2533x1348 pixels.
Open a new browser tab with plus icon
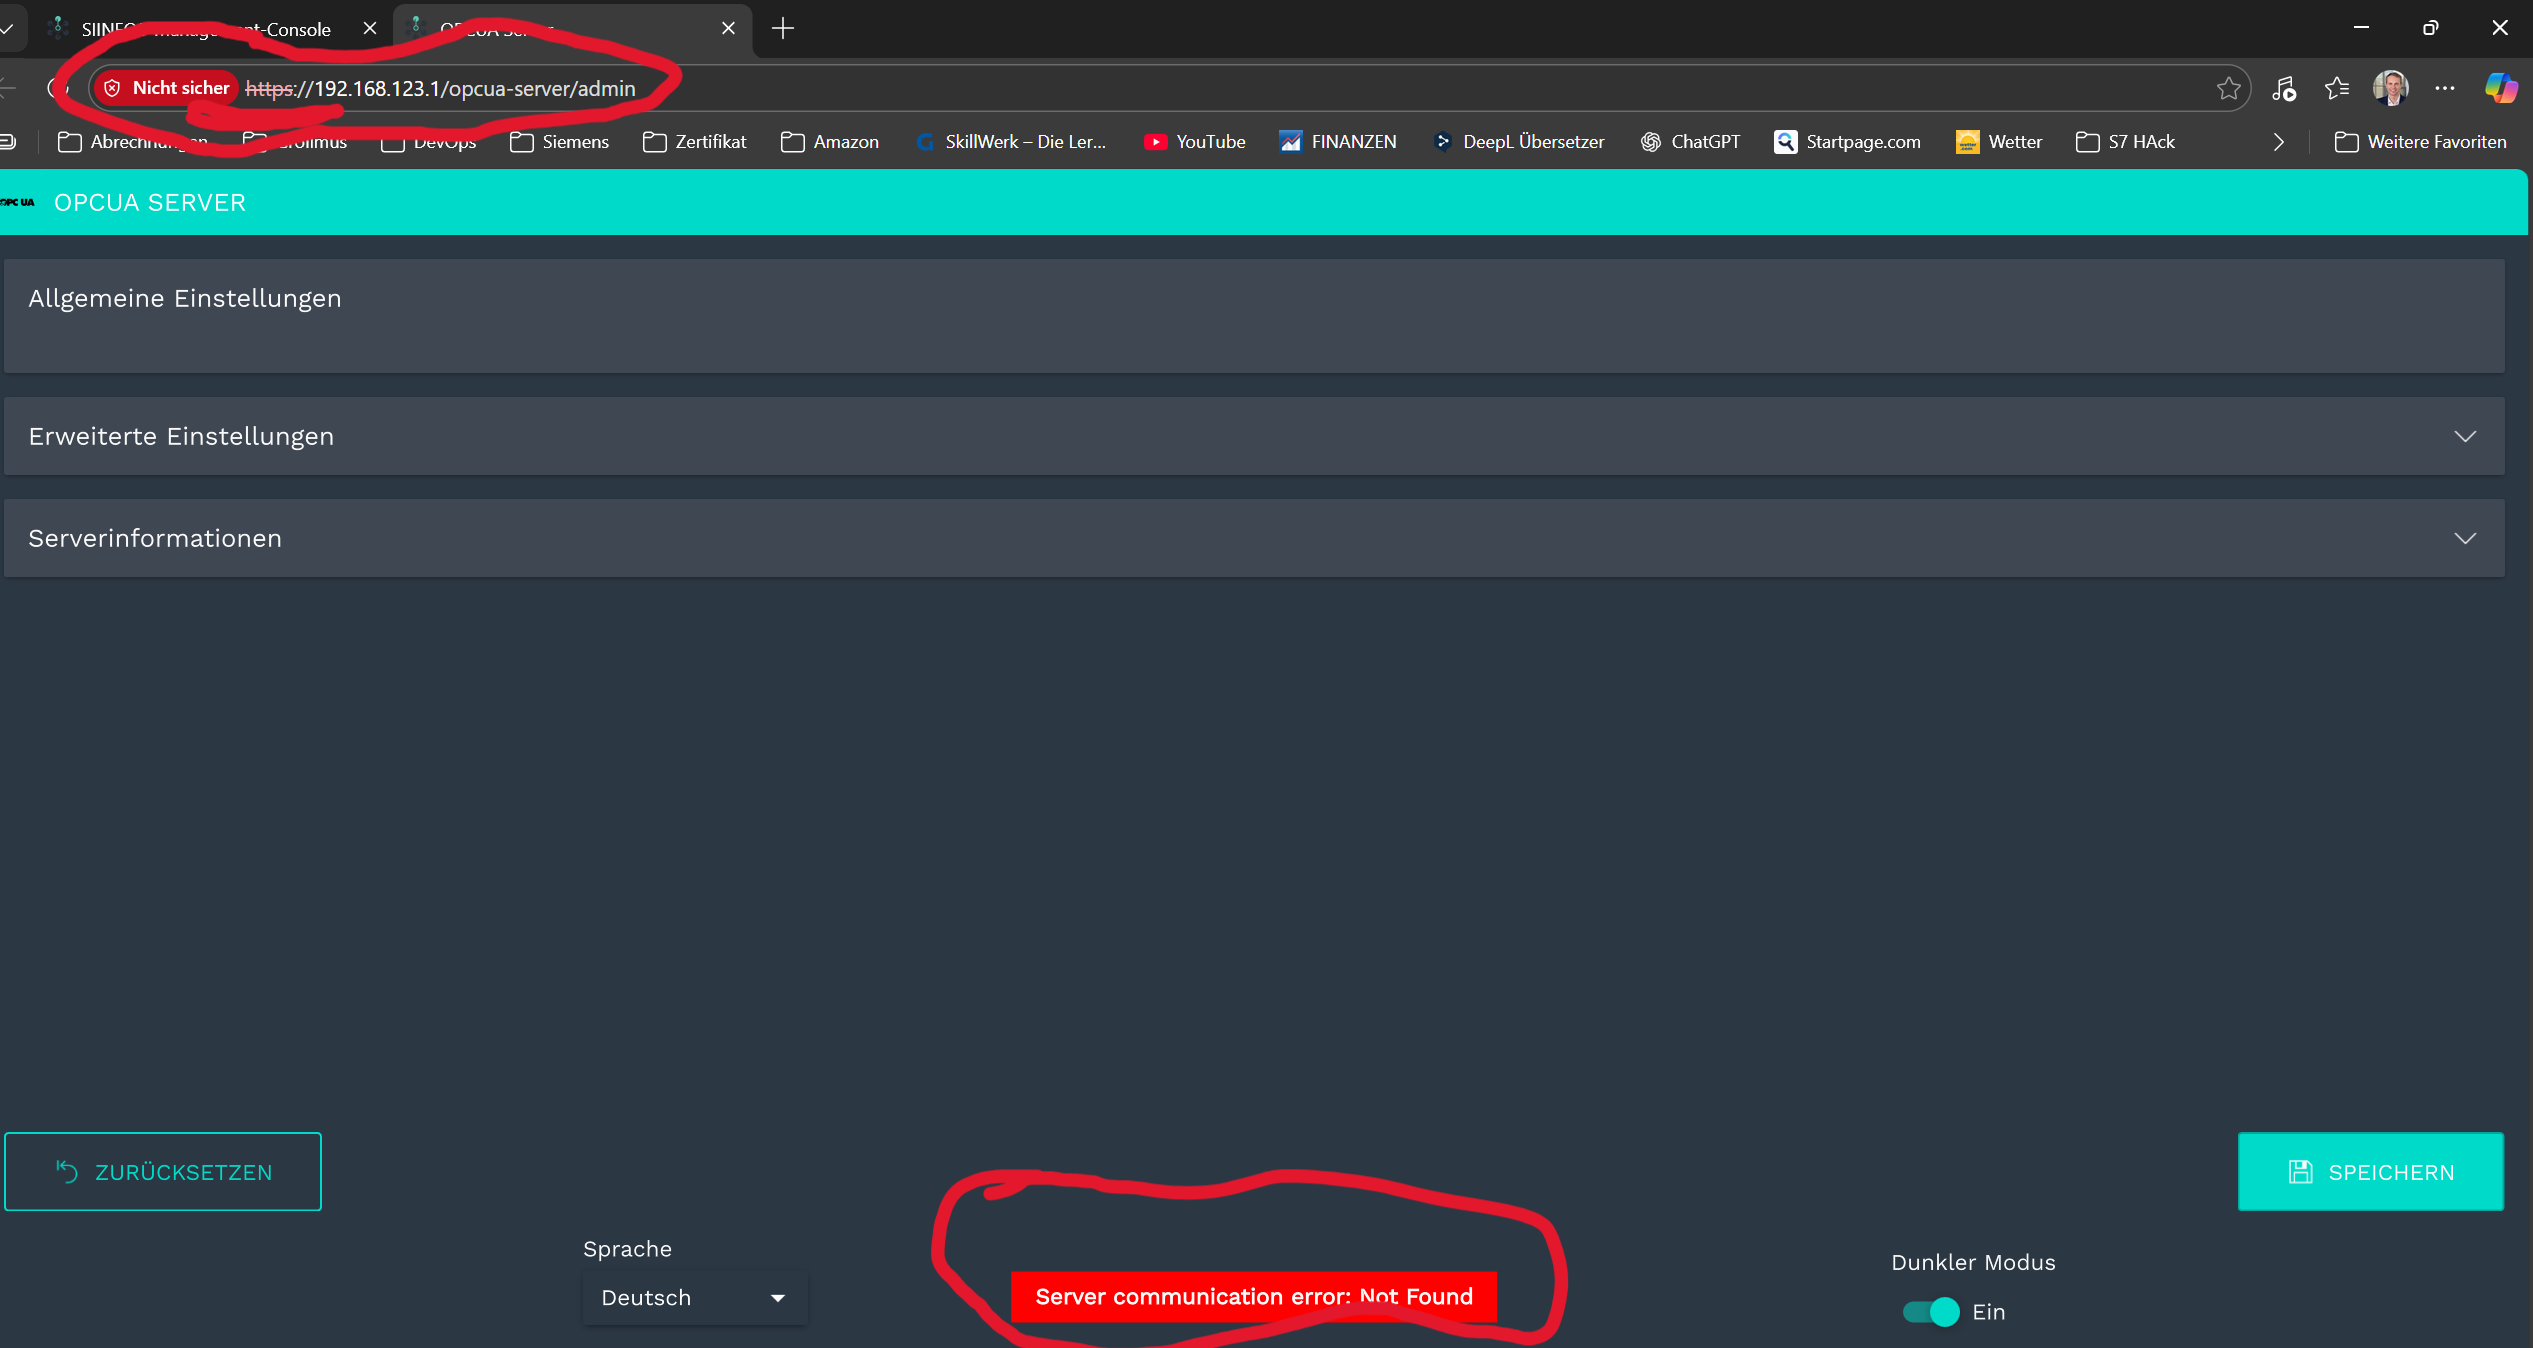[x=783, y=28]
